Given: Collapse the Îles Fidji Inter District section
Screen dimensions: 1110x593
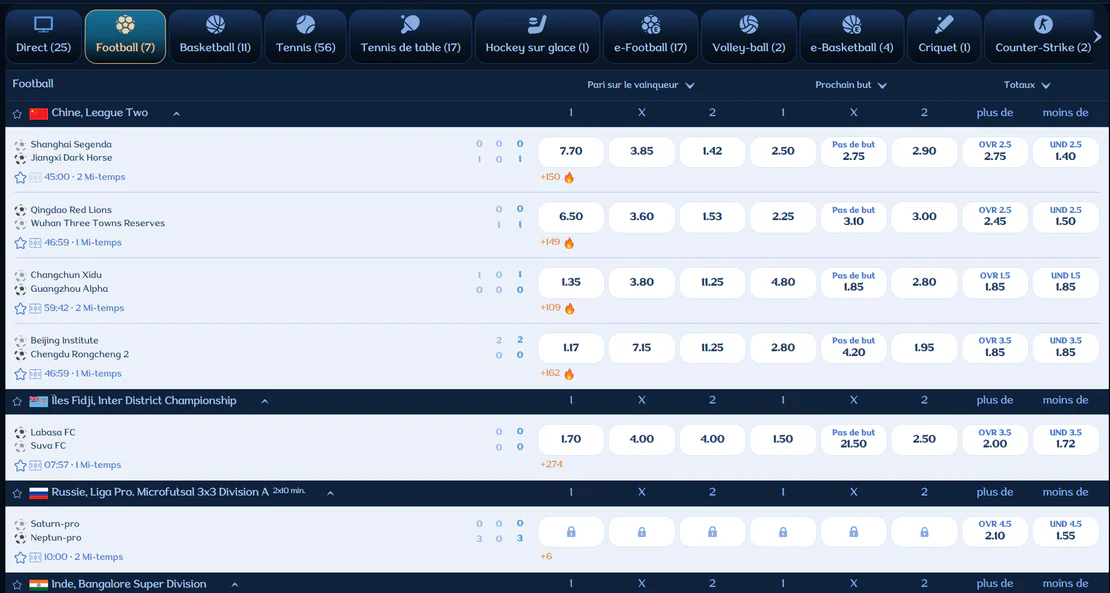Looking at the screenshot, I should pos(265,401).
